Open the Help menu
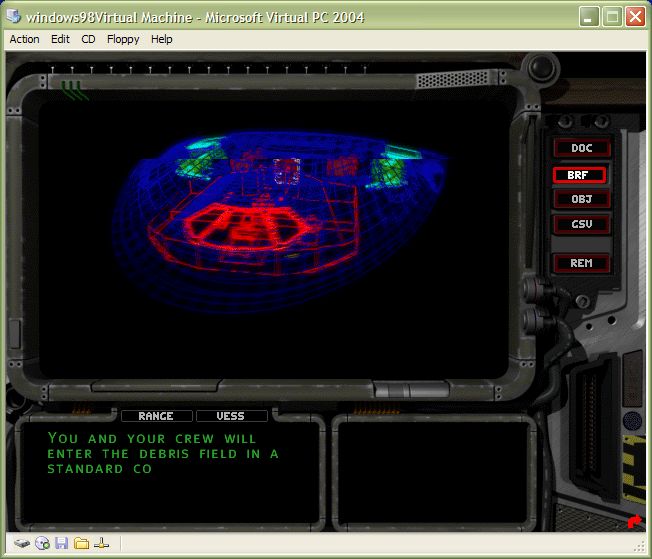The image size is (652, 559). click(x=161, y=39)
